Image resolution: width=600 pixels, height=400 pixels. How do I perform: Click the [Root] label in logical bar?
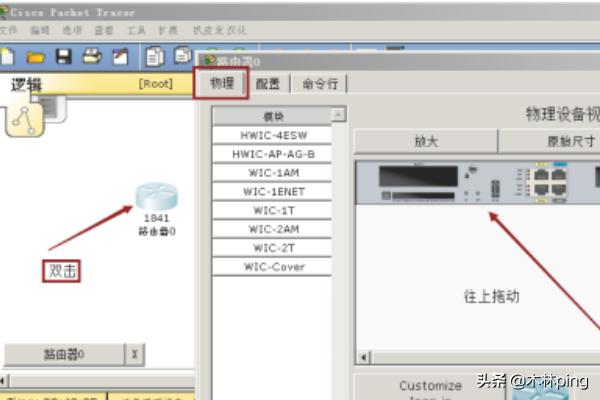(x=156, y=83)
